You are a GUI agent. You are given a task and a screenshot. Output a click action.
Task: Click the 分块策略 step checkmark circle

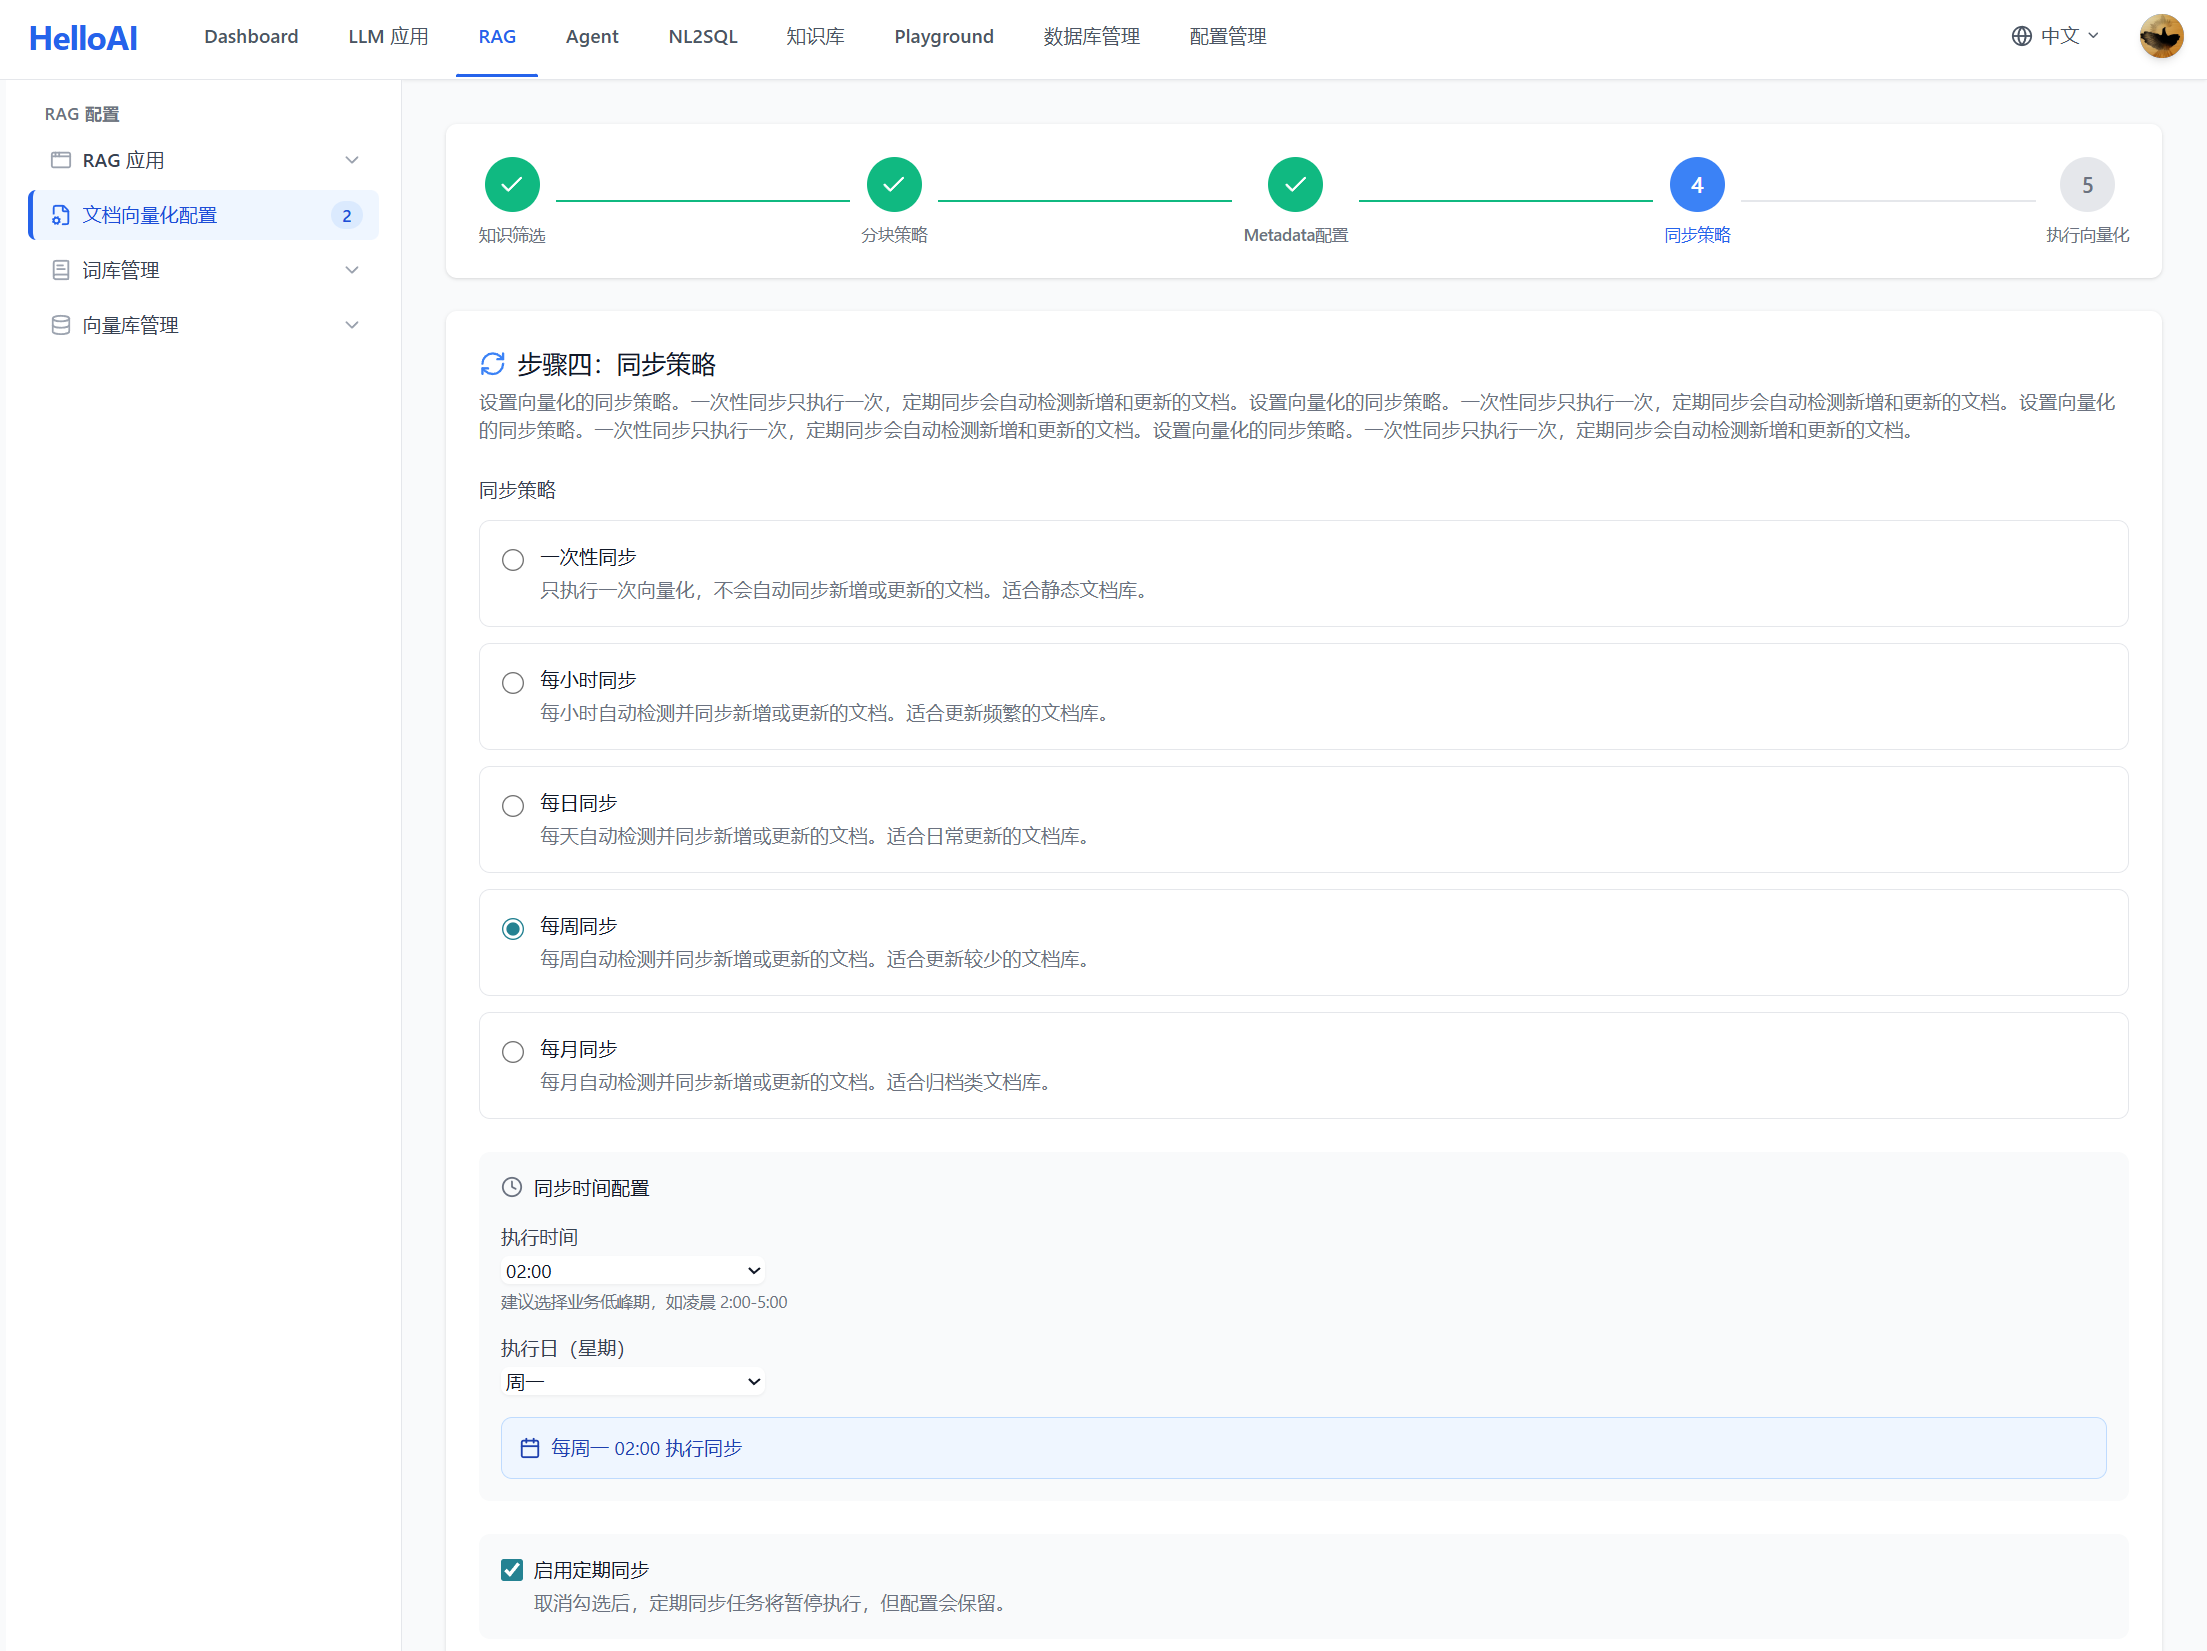click(894, 185)
